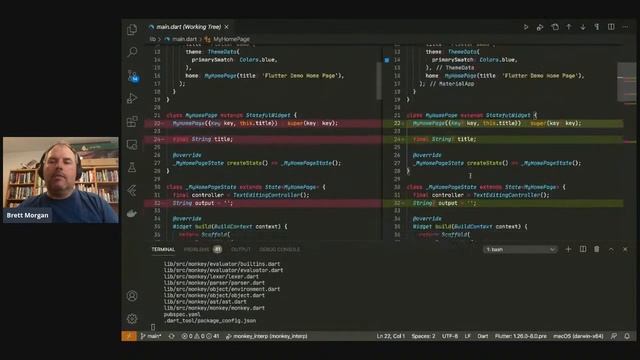Toggle whitespace pilcrow icon in diff toolbar
The image size is (640, 360).
click(597, 27)
